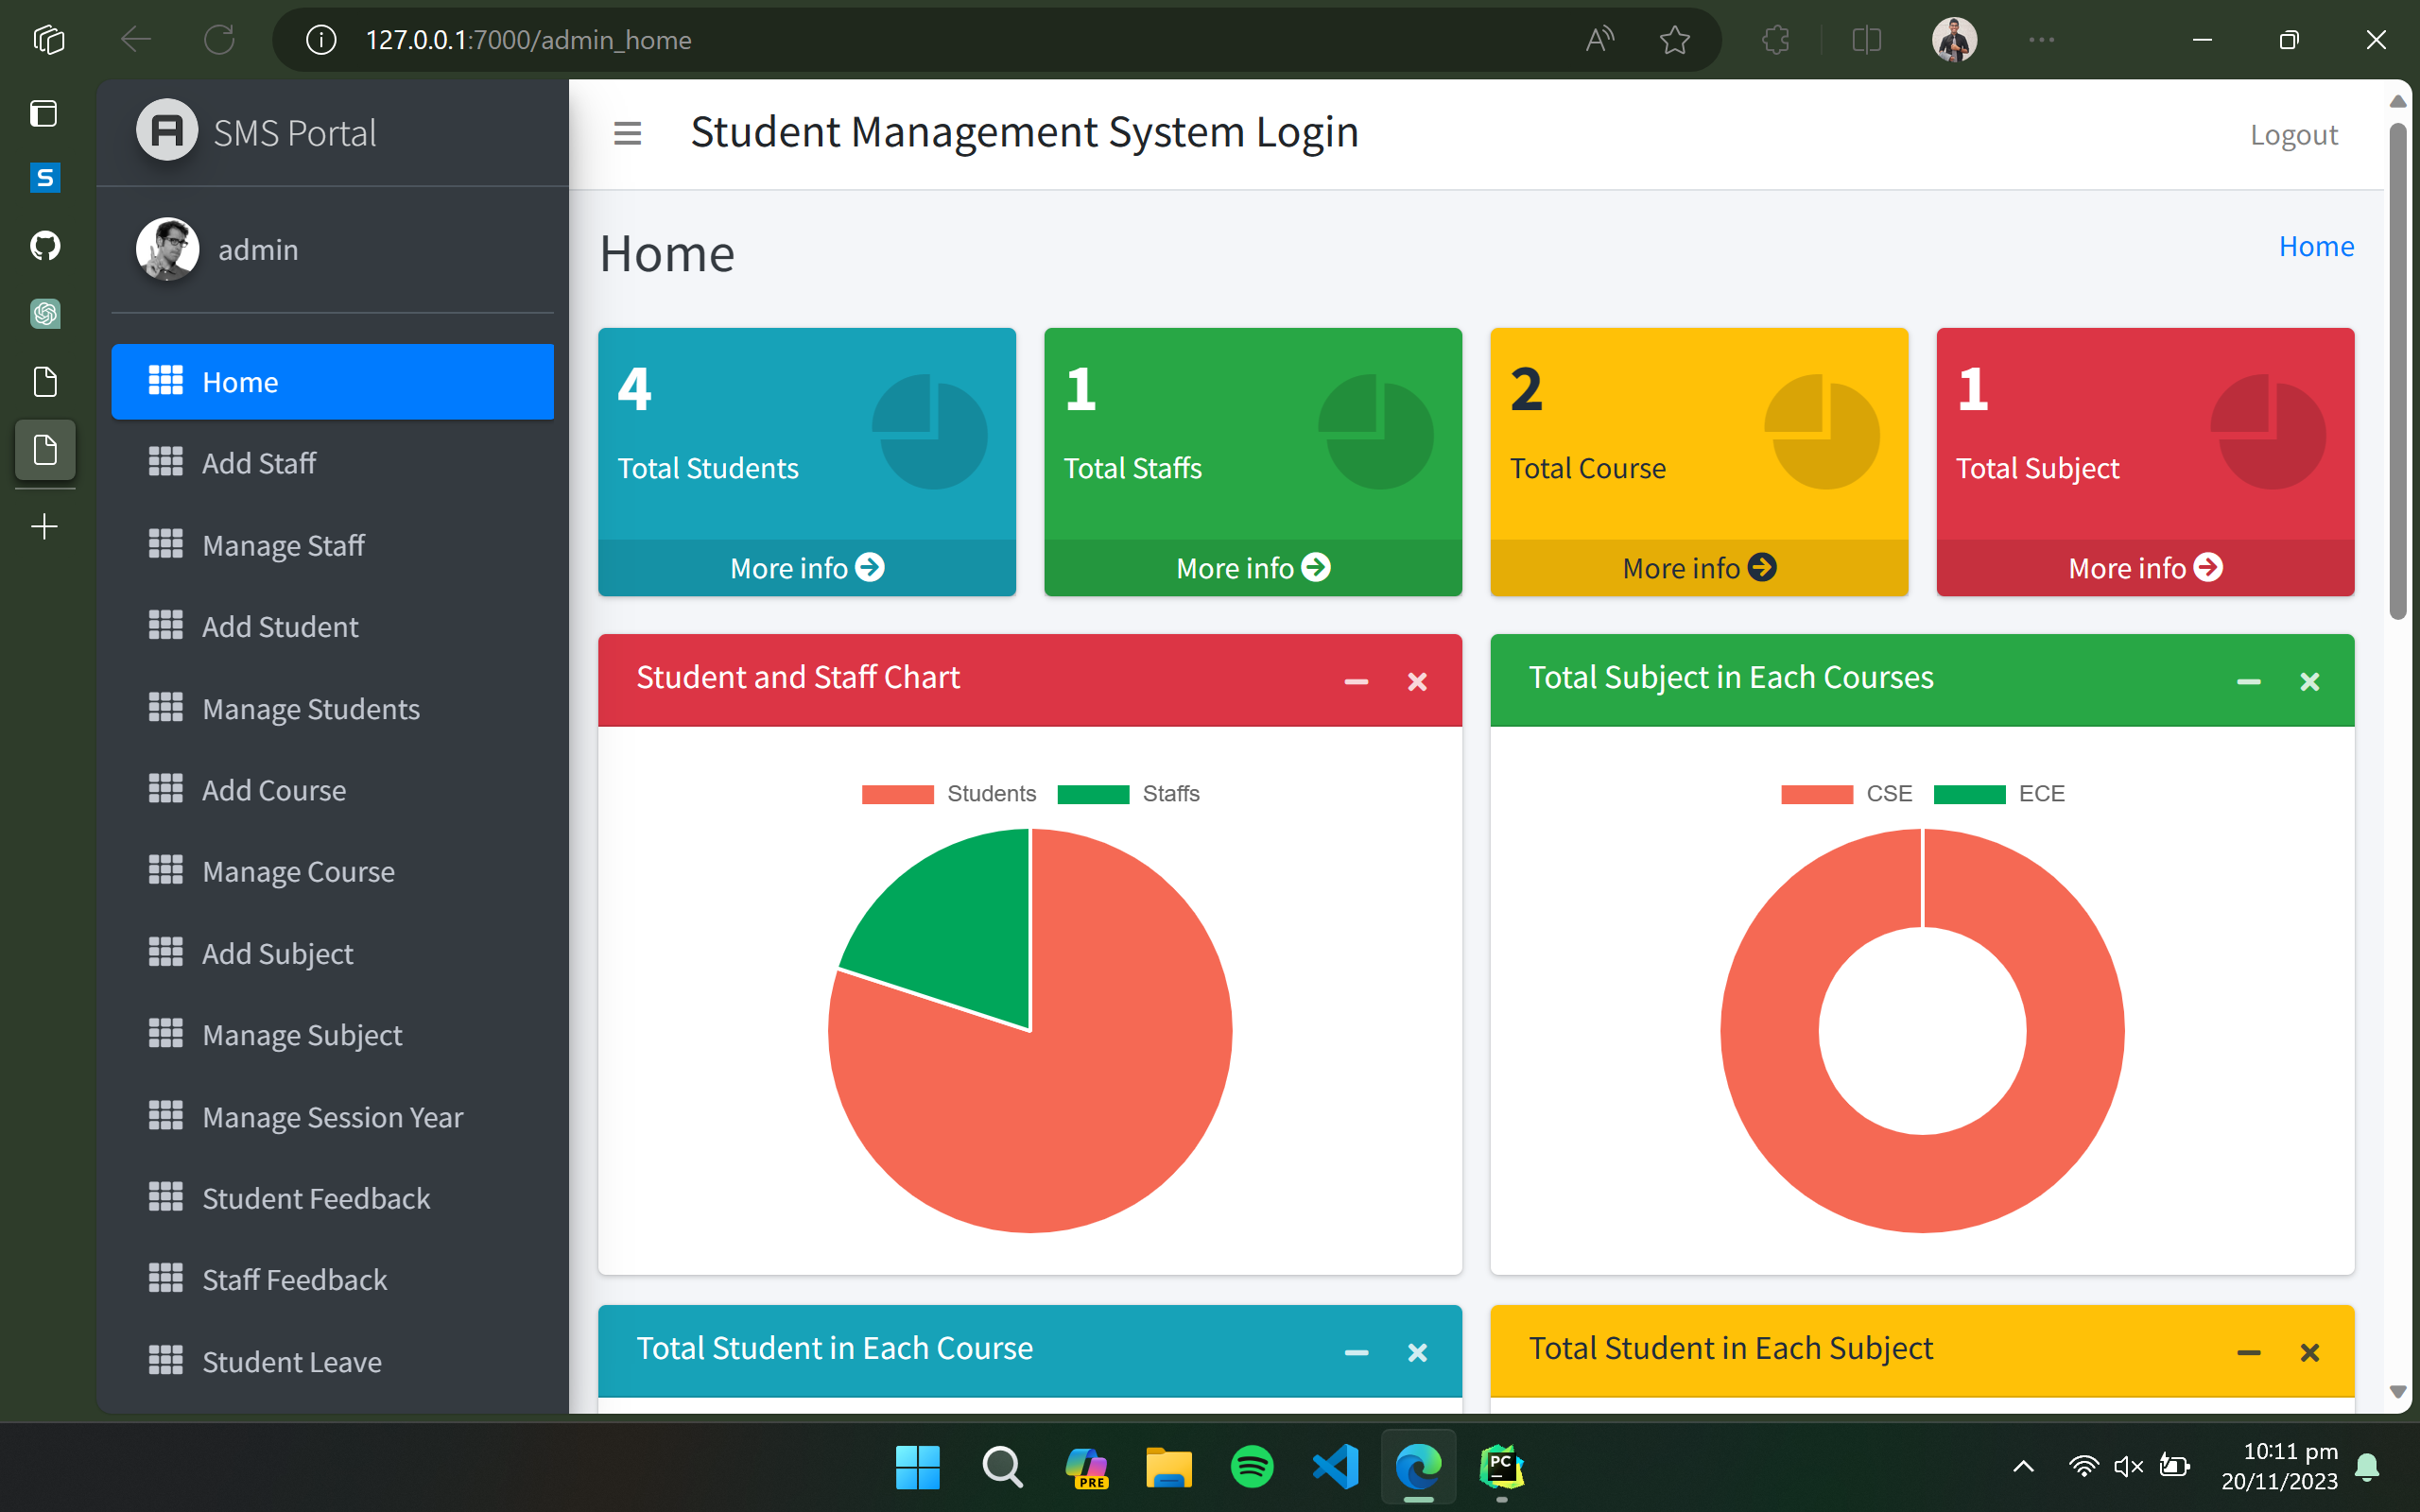Open Manage Students in the sidebar
Screen dimensions: 2420x1512
pos(310,708)
